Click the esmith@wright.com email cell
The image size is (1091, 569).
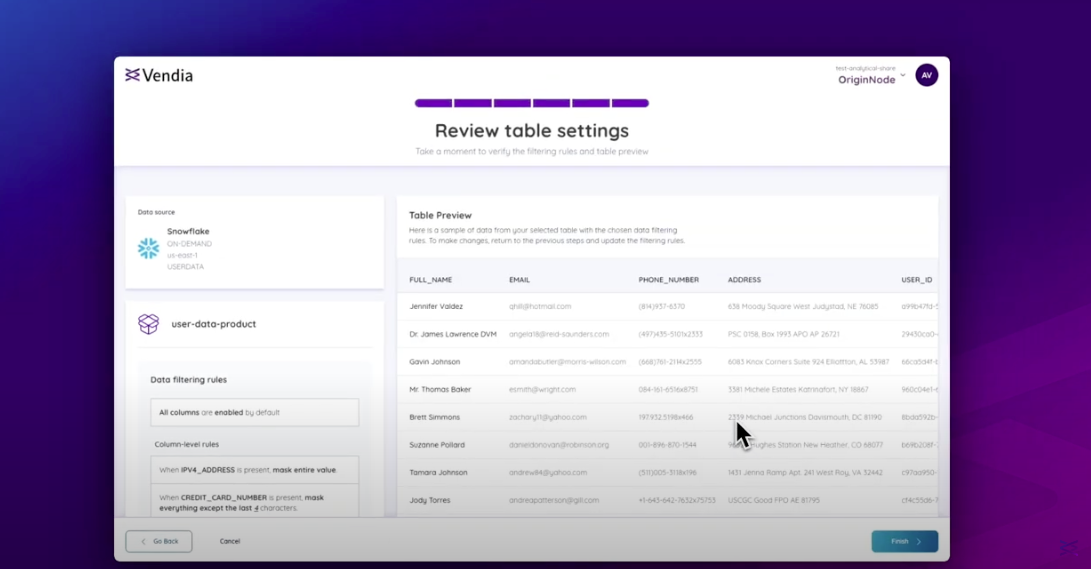click(x=542, y=390)
